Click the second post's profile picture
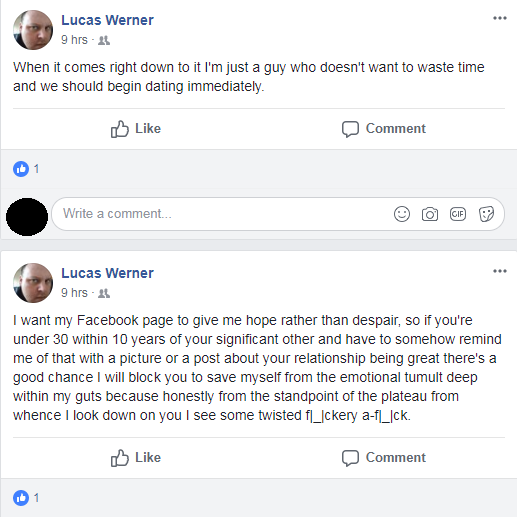The width and height of the screenshot is (517, 517). tap(33, 283)
